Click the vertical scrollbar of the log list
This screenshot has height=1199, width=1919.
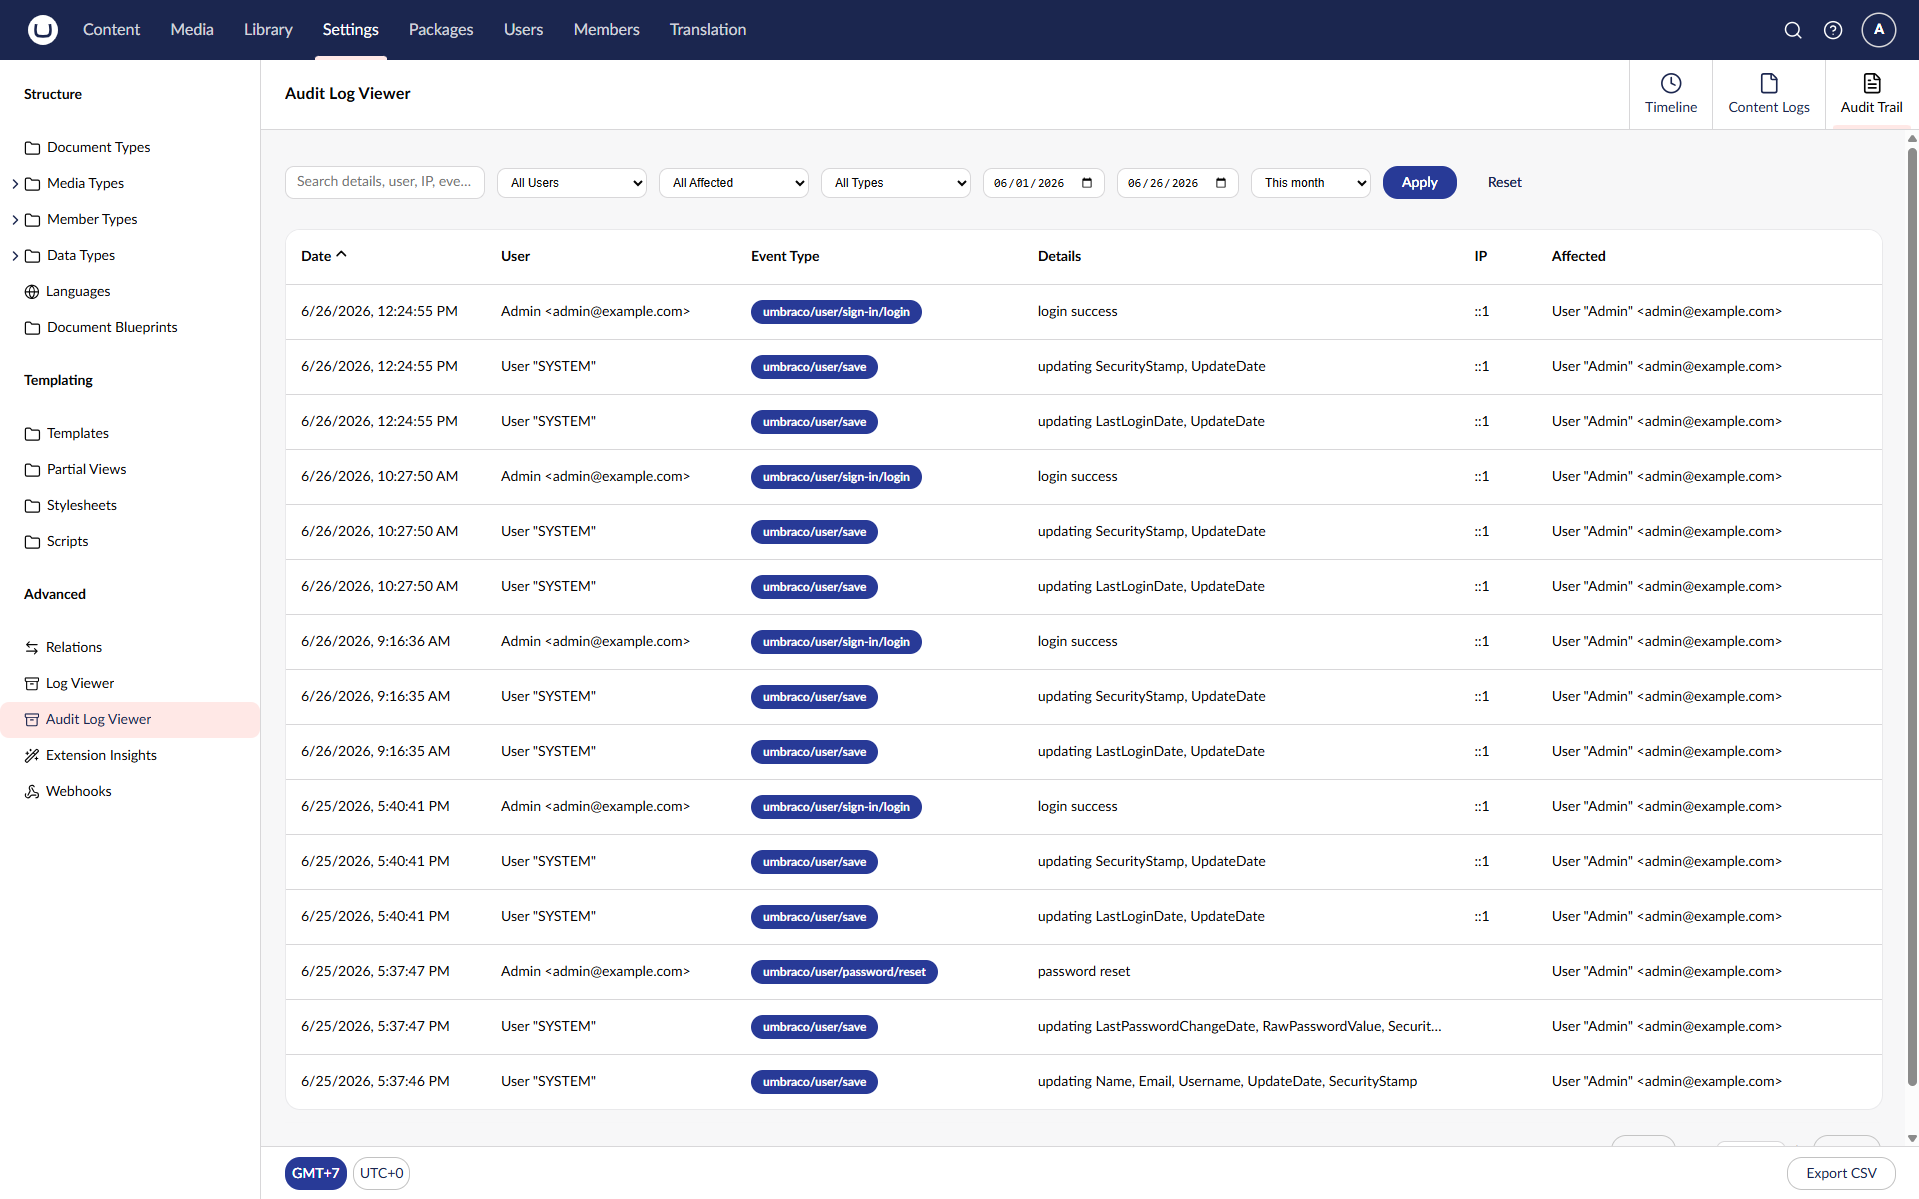coord(1912,615)
